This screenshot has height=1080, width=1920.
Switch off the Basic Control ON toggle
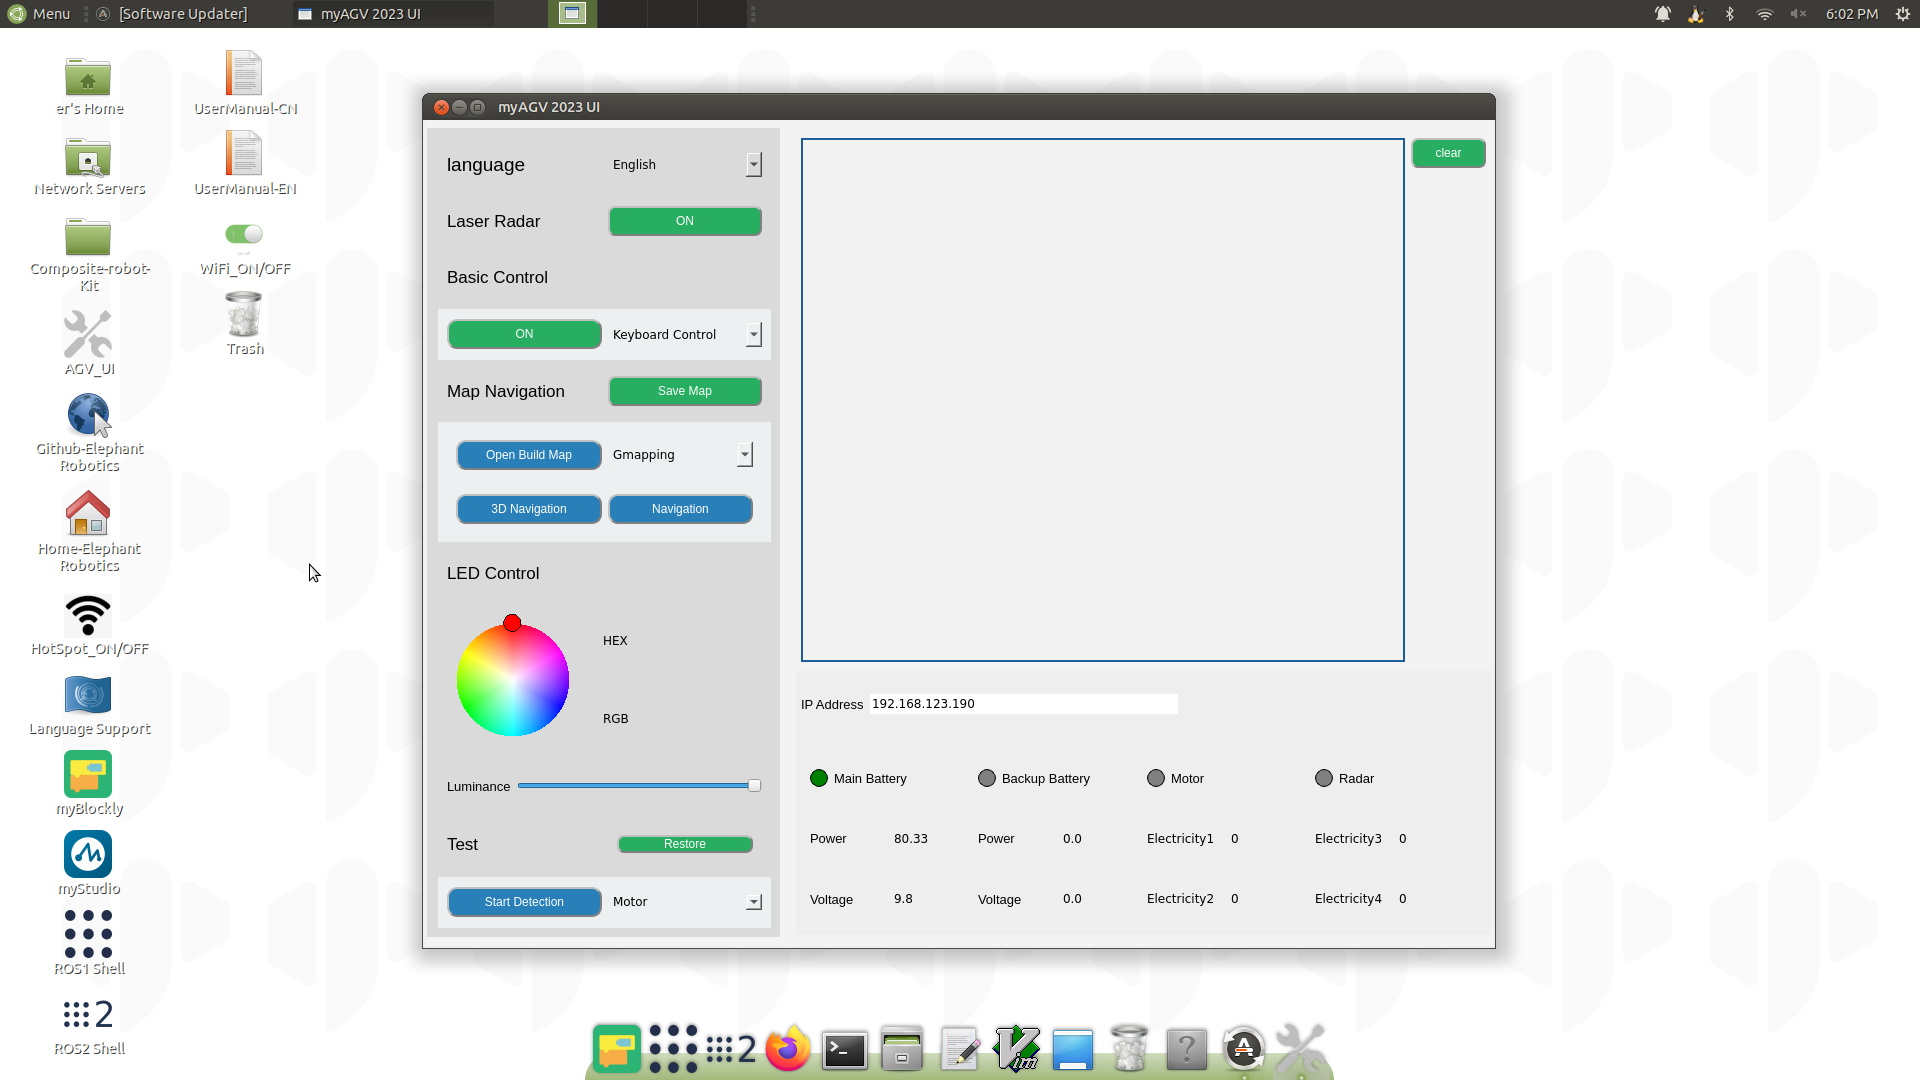523,334
